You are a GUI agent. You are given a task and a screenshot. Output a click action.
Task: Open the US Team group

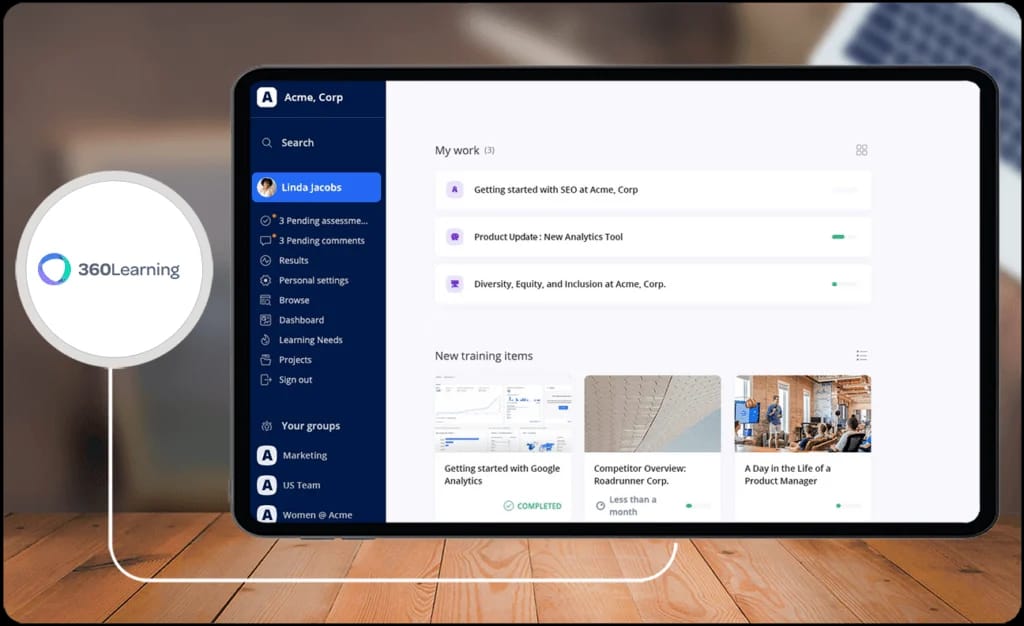coord(301,485)
